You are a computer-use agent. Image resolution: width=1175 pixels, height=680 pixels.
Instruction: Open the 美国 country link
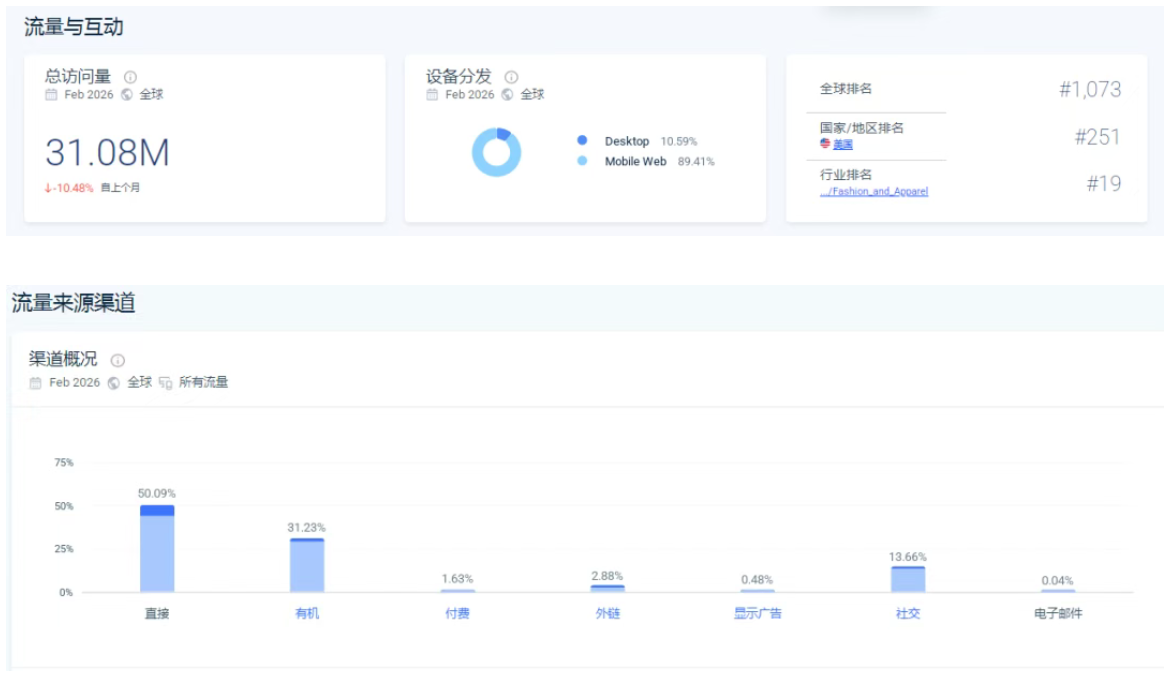pyautogui.click(x=843, y=144)
